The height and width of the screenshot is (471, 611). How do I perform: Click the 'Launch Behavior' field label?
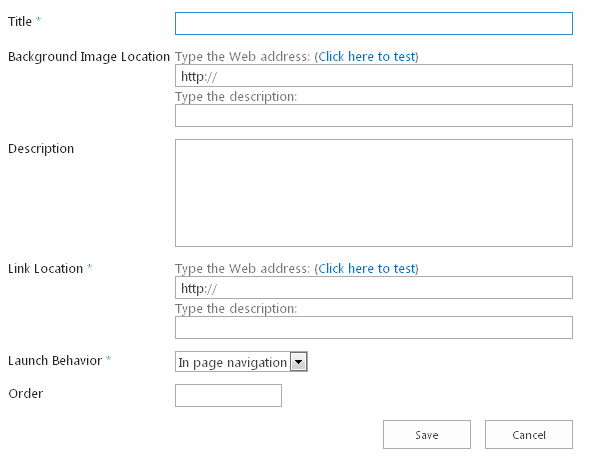point(54,360)
